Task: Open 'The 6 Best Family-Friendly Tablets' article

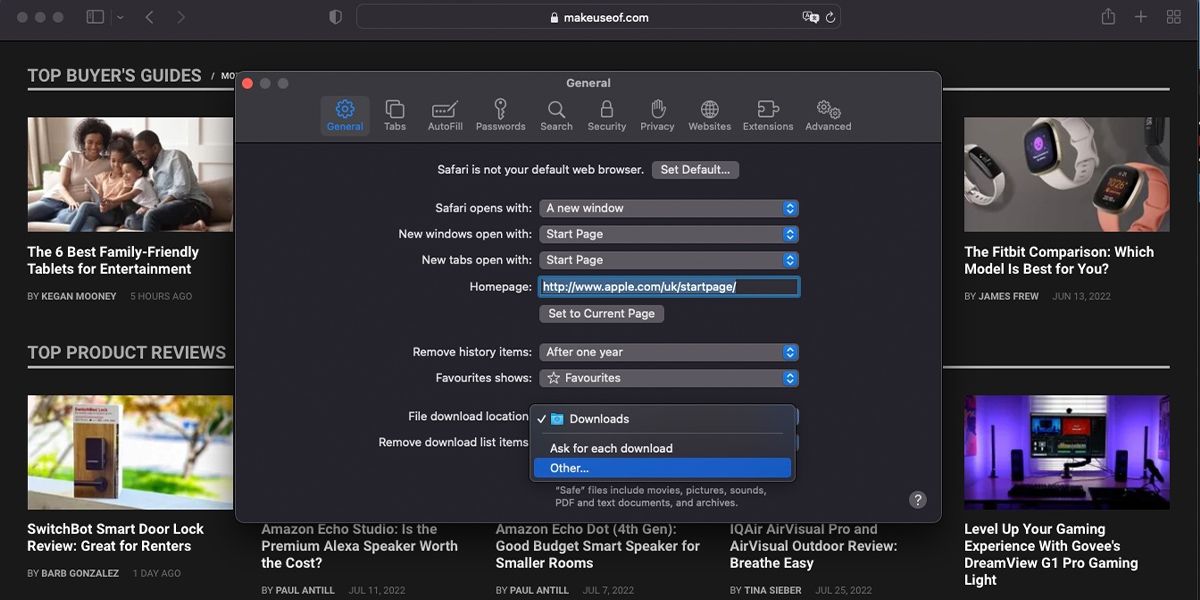Action: [x=113, y=260]
